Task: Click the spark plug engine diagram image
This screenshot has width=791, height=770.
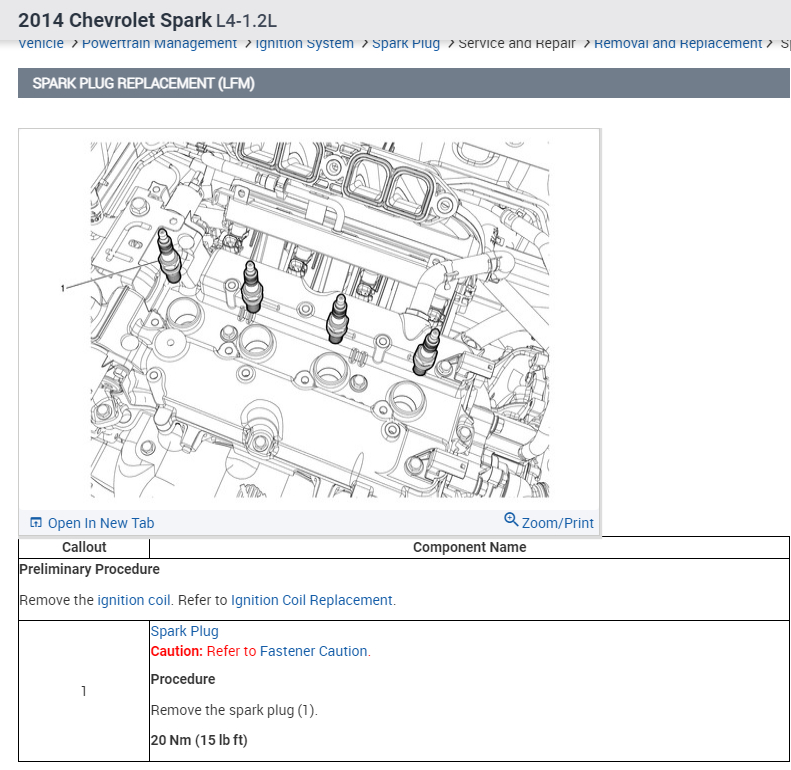Action: coord(320,319)
